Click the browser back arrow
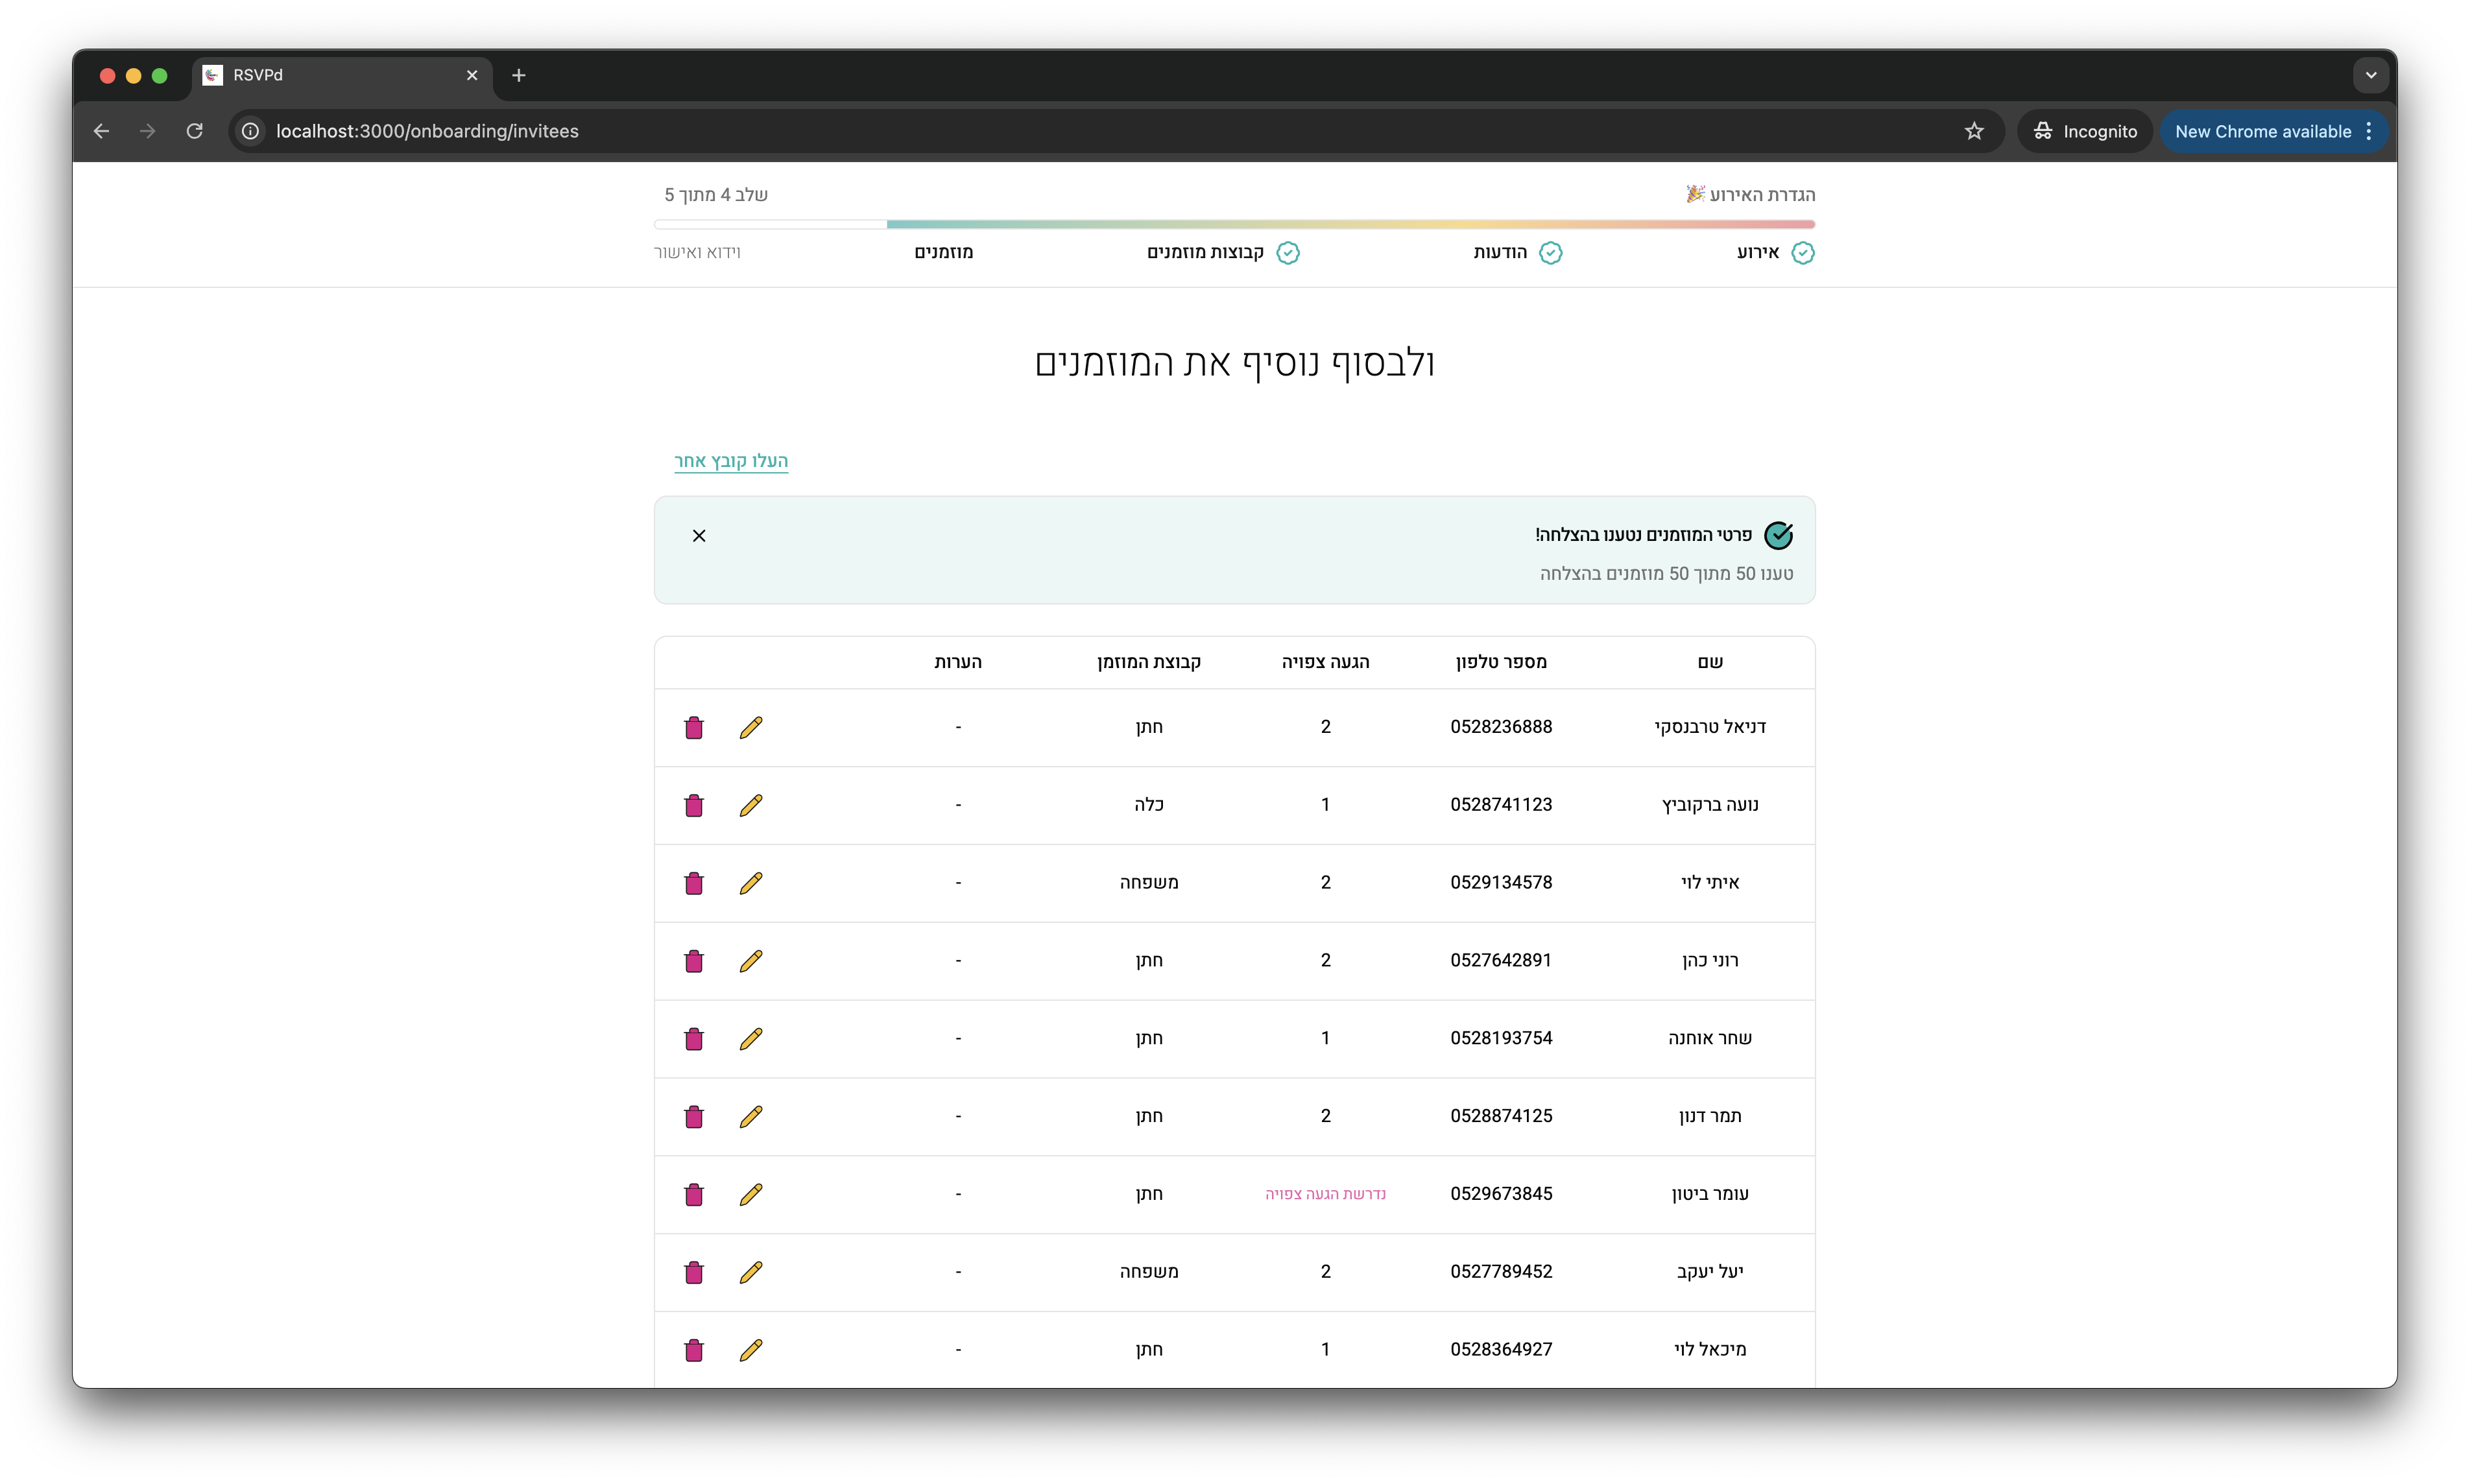2470x1484 pixels. point(100,131)
